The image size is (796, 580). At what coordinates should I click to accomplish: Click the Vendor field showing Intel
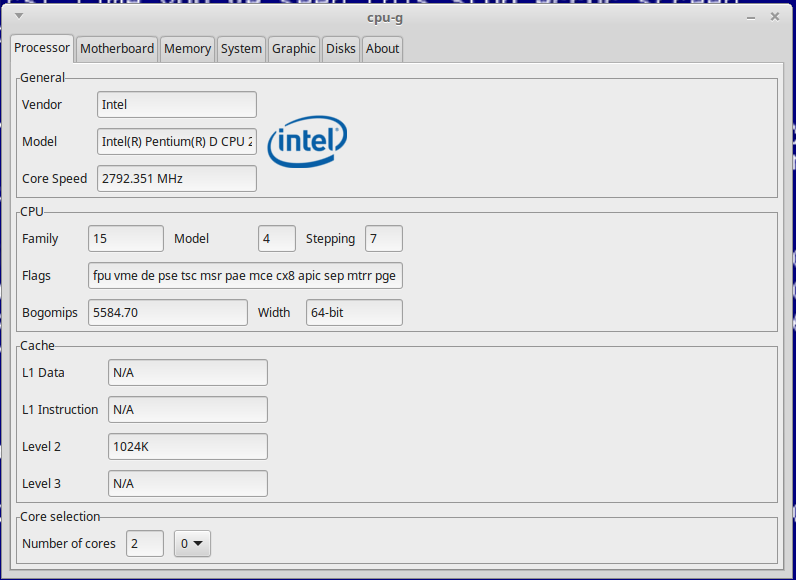[x=177, y=105]
